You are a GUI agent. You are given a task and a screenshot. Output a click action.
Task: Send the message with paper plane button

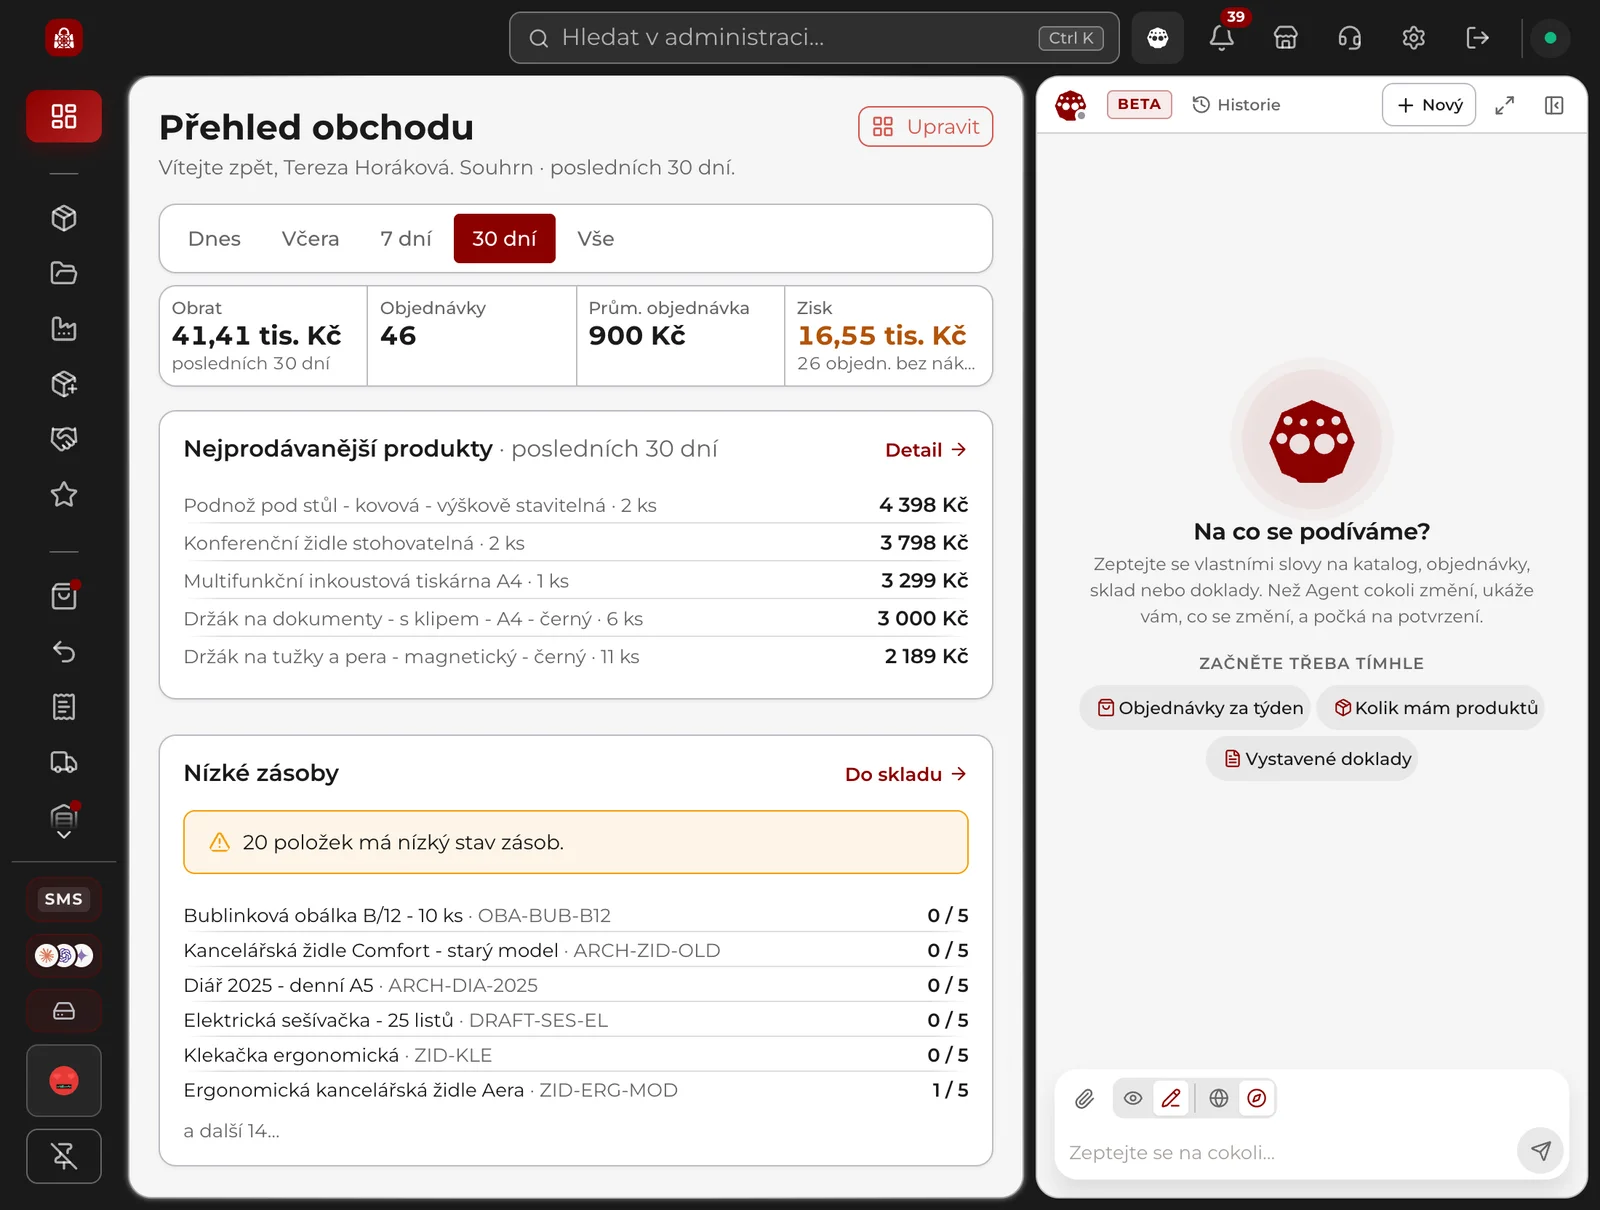click(x=1541, y=1150)
